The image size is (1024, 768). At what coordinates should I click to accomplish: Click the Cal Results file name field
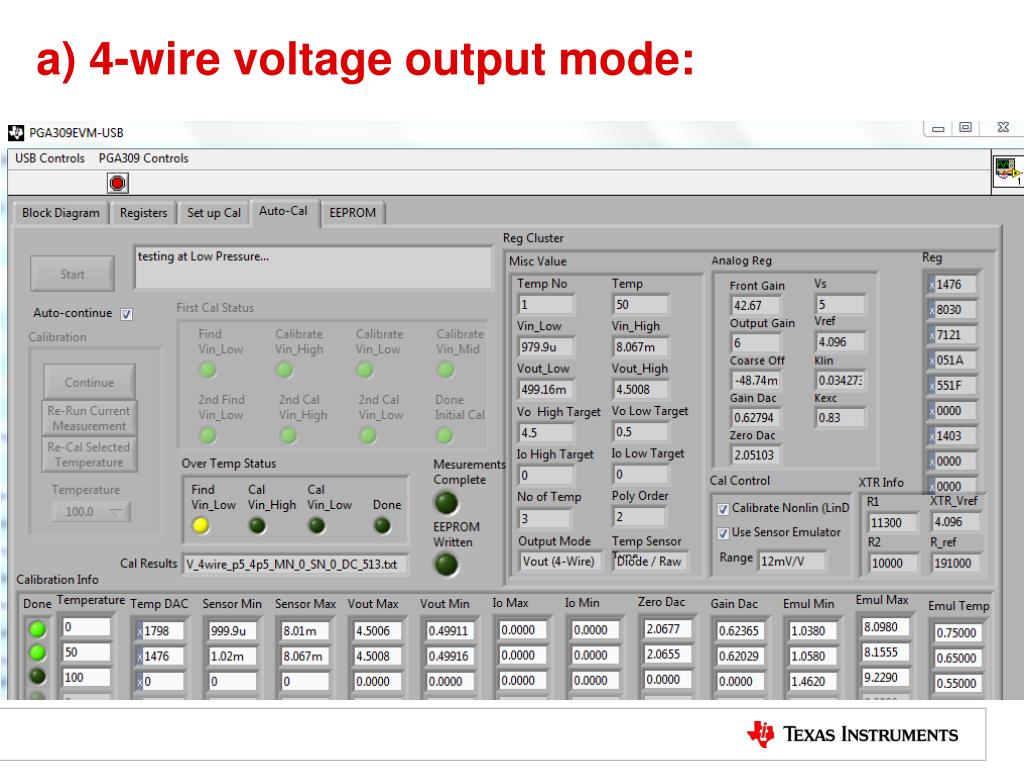point(295,564)
